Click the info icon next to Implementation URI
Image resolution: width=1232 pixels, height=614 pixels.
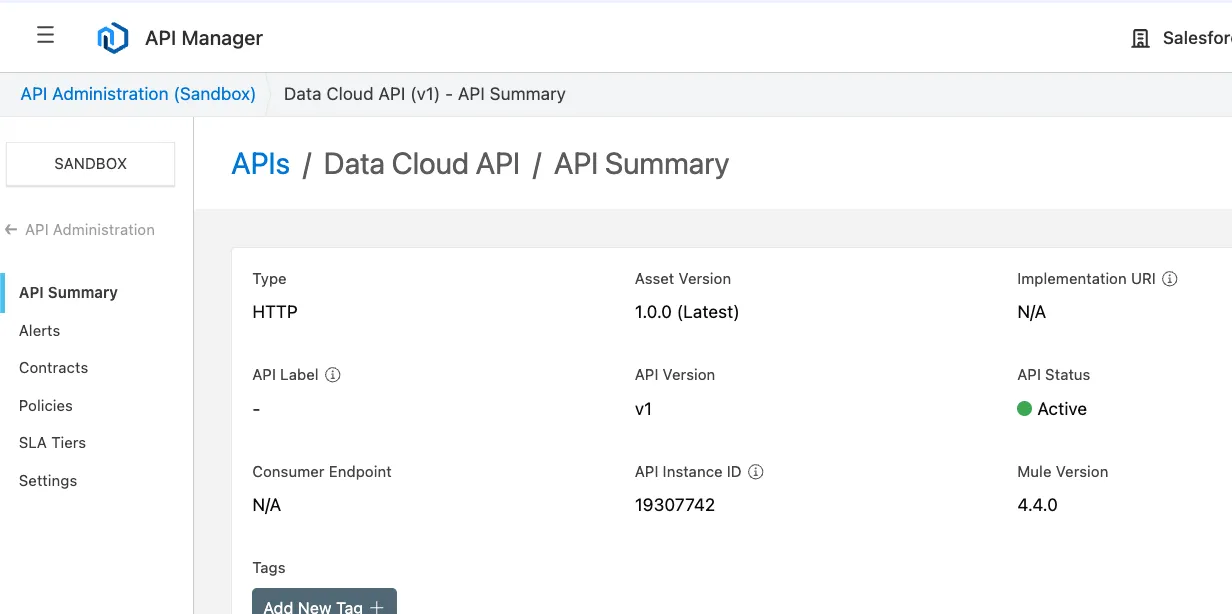pyautogui.click(x=1169, y=279)
